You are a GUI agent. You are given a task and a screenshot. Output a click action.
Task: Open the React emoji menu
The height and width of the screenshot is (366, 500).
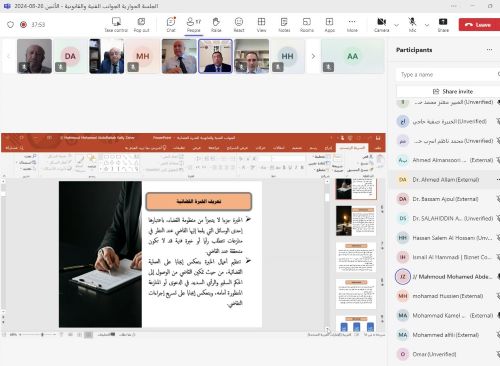point(239,25)
